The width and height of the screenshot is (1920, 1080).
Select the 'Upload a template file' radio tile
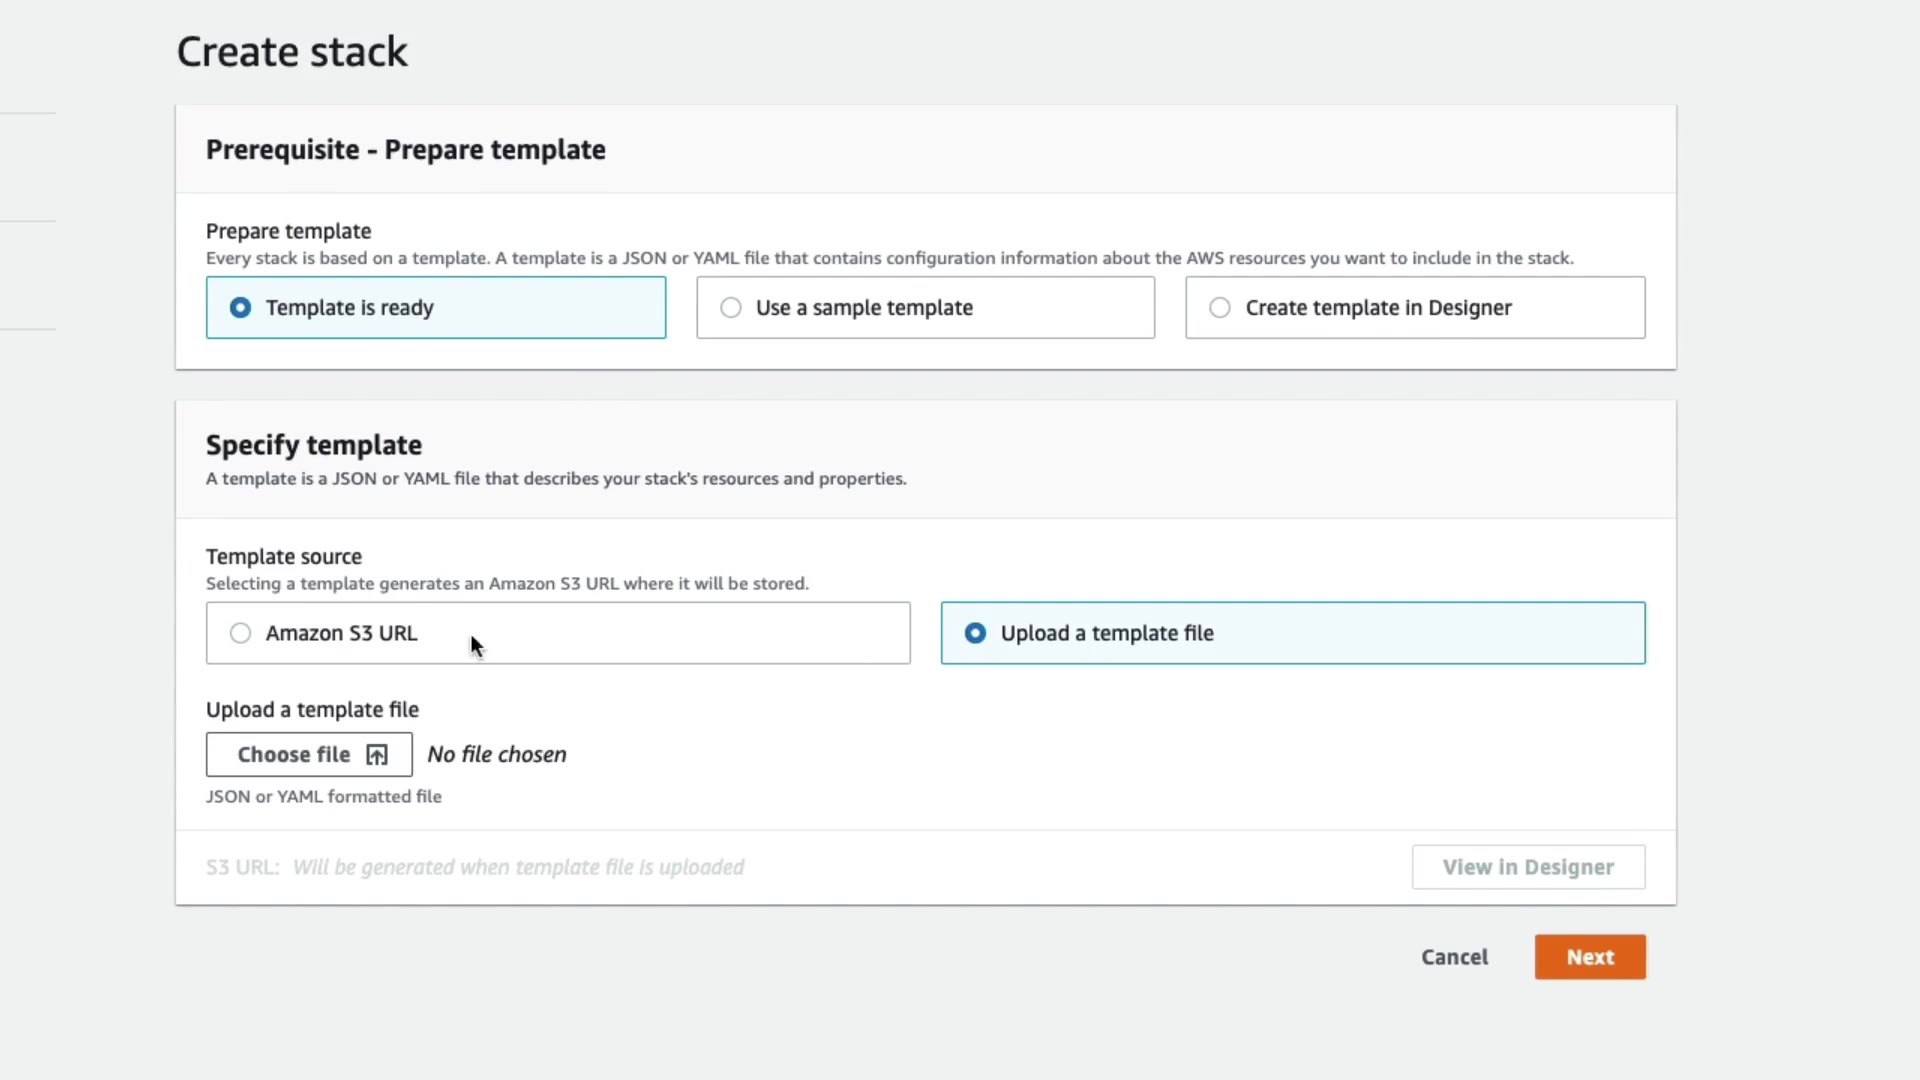(x=975, y=633)
